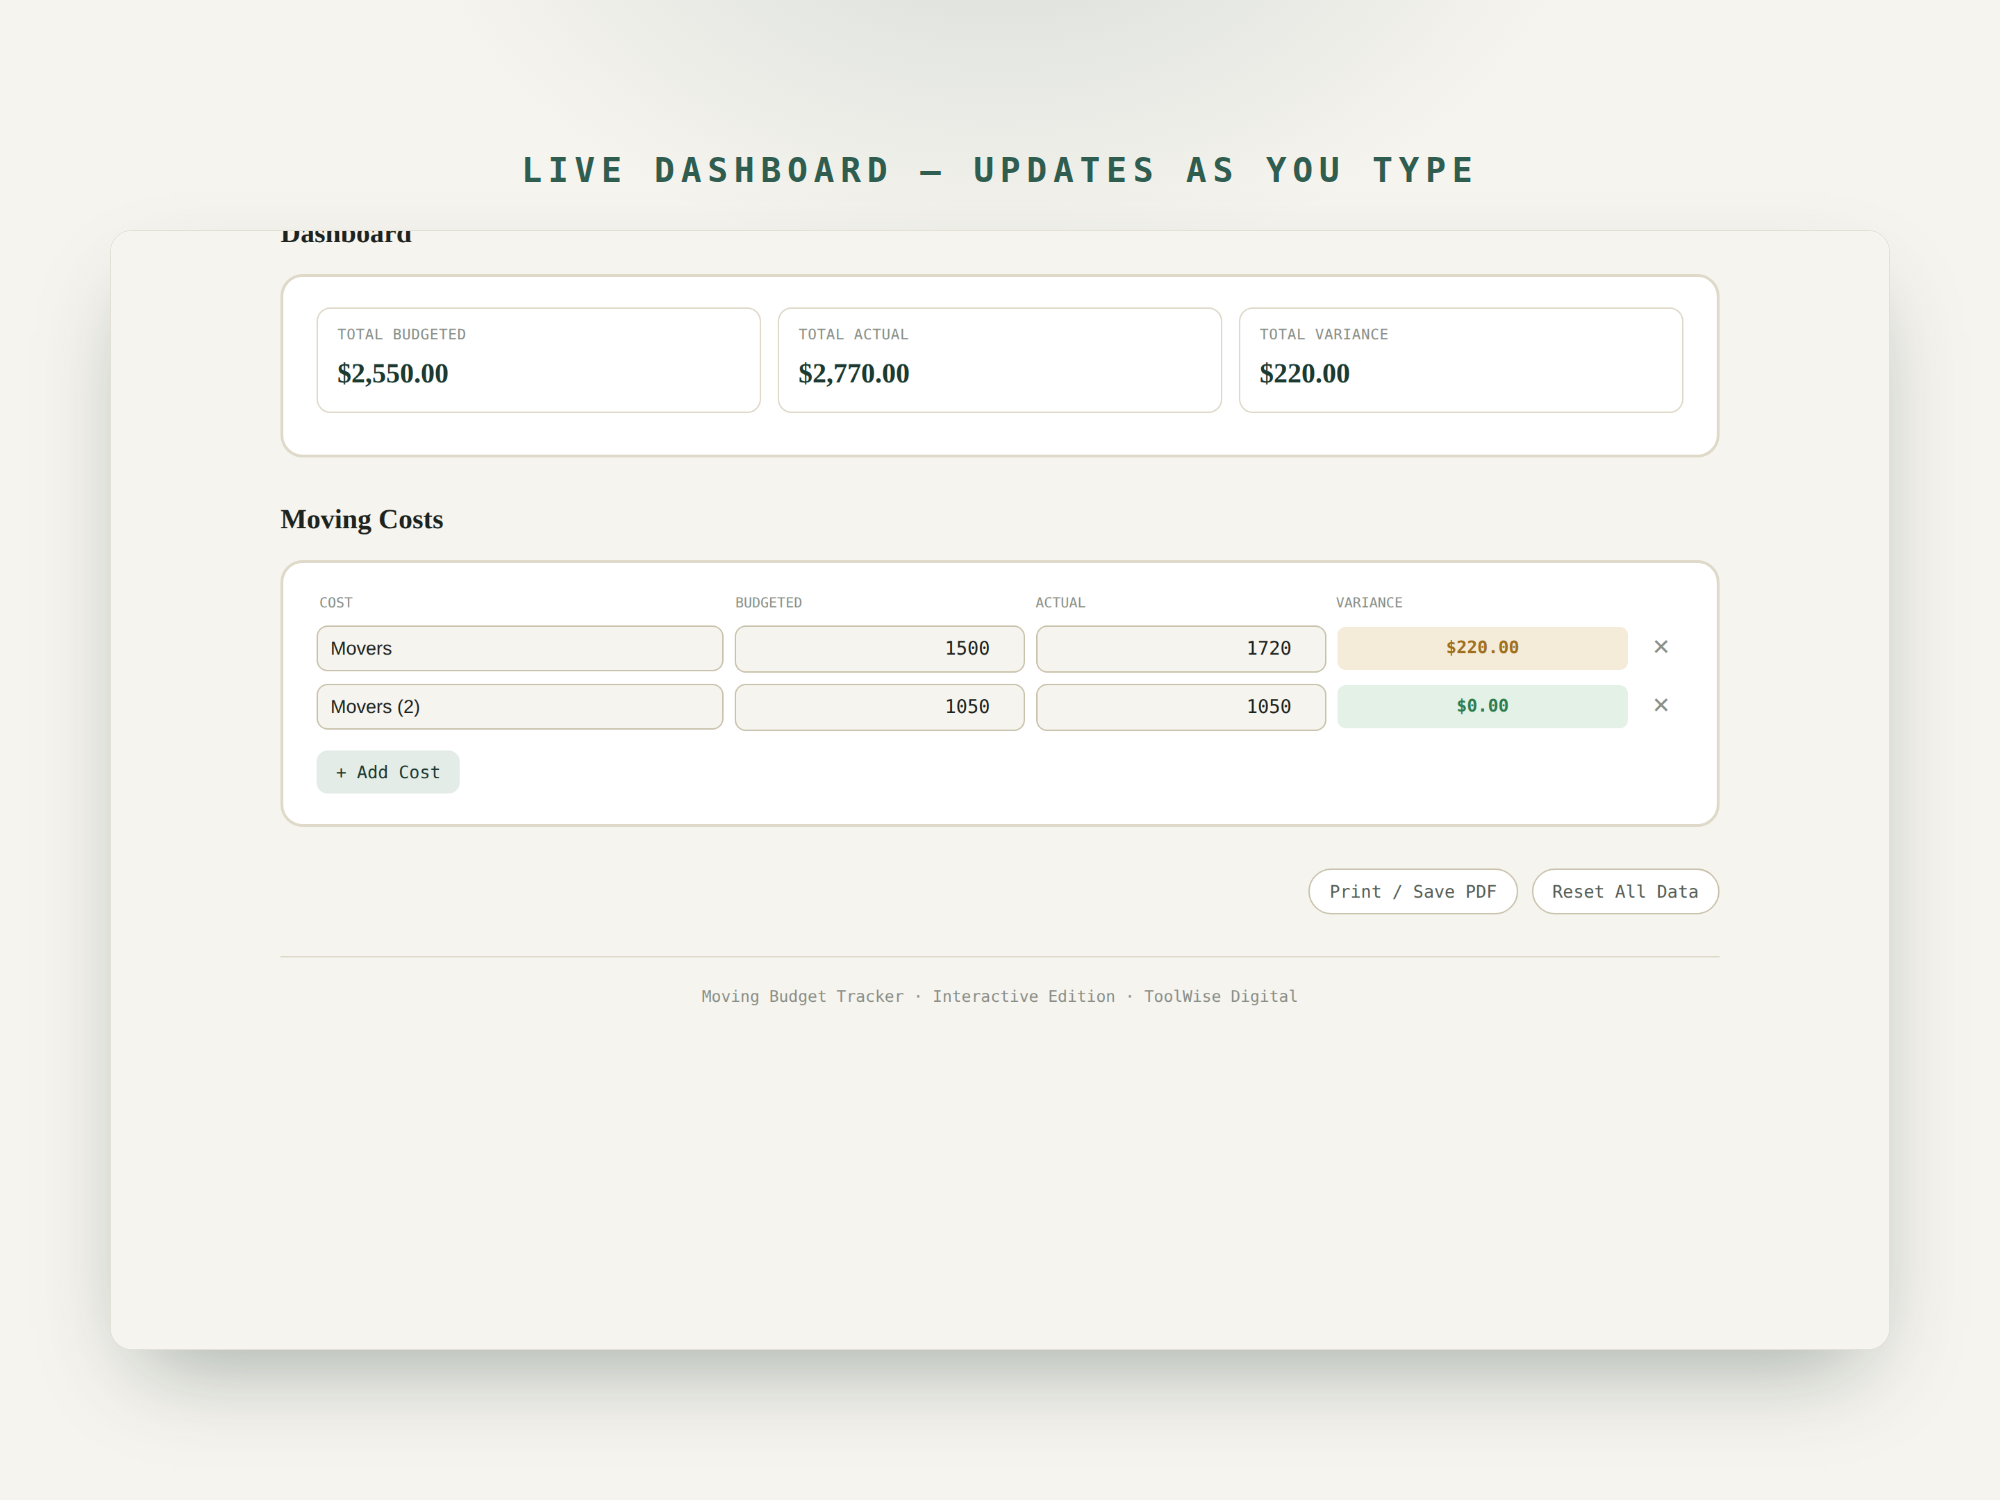Open Print / Save PDF

click(1413, 891)
